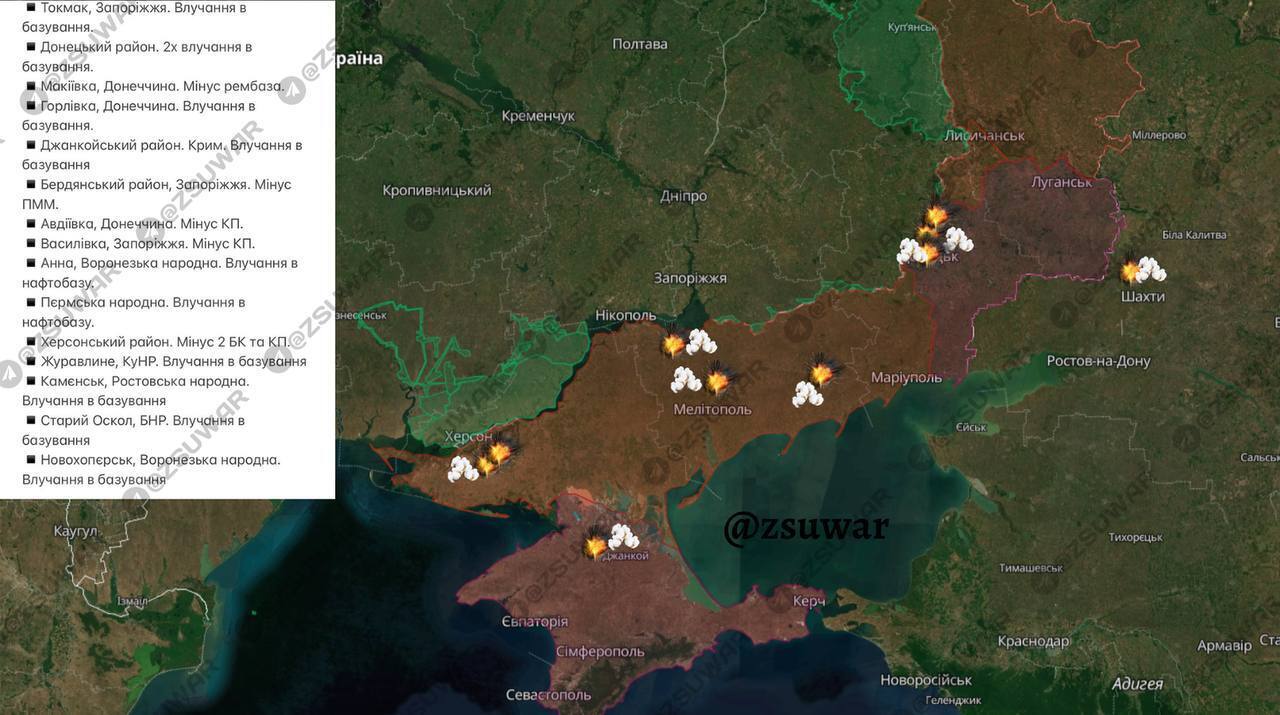The height and width of the screenshot is (715, 1280).
Task: Select the Сімферополь label in Crimea
Action: coord(600,651)
